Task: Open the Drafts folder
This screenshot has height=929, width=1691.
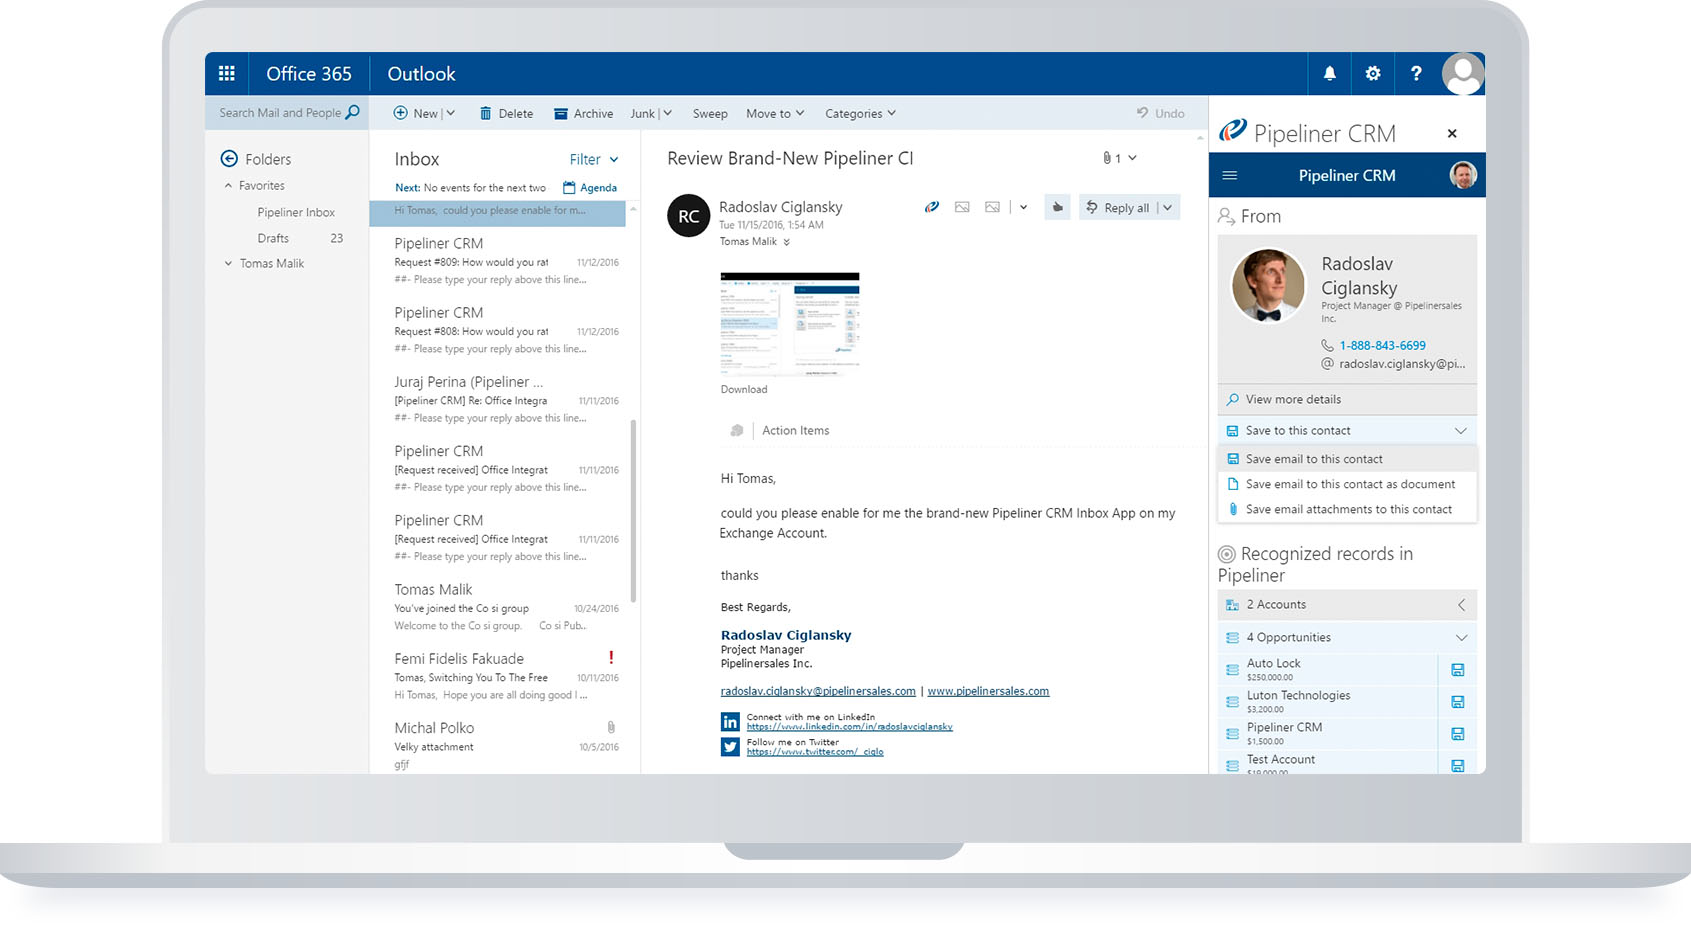Action: click(273, 238)
